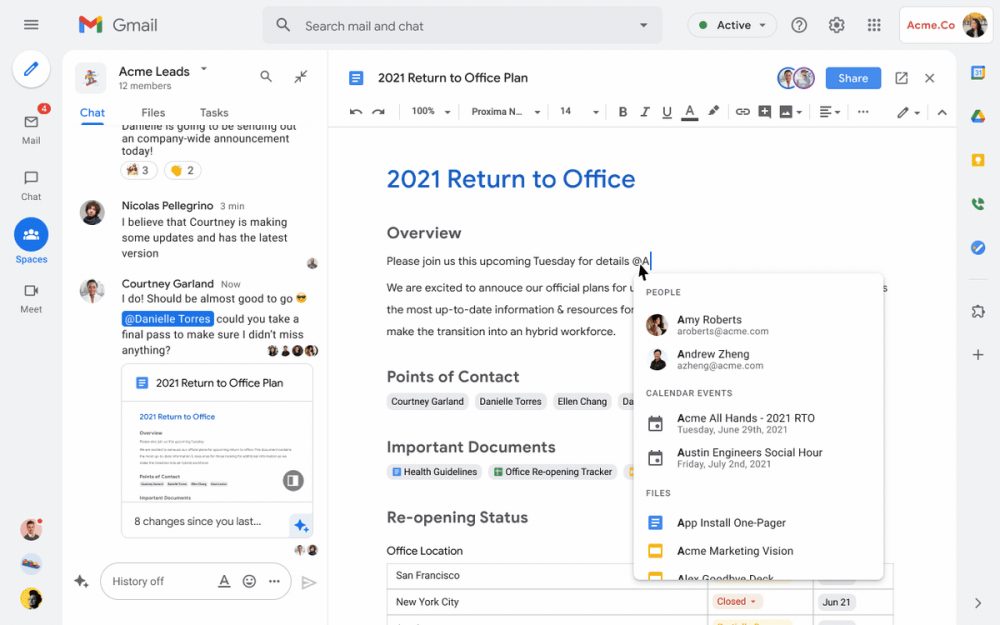Viewport: 1000px width, 625px height.
Task: Open the insert comment tool
Action: 765,111
